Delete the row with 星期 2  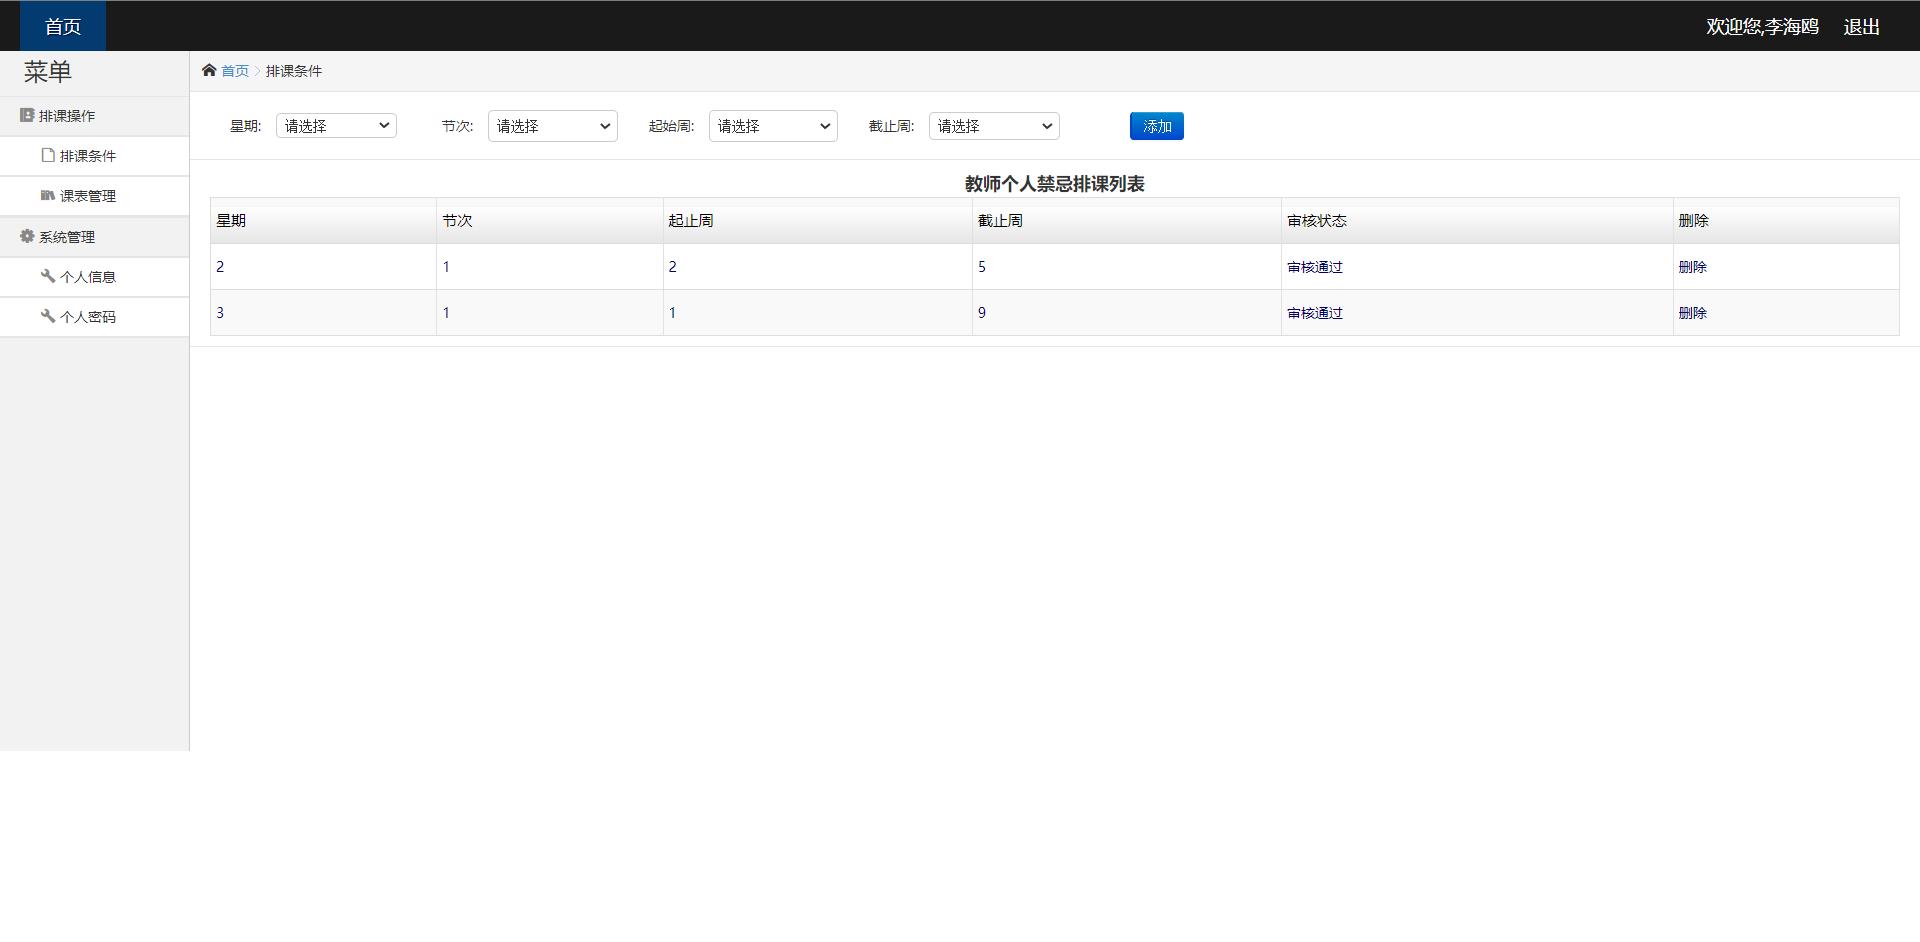1692,267
